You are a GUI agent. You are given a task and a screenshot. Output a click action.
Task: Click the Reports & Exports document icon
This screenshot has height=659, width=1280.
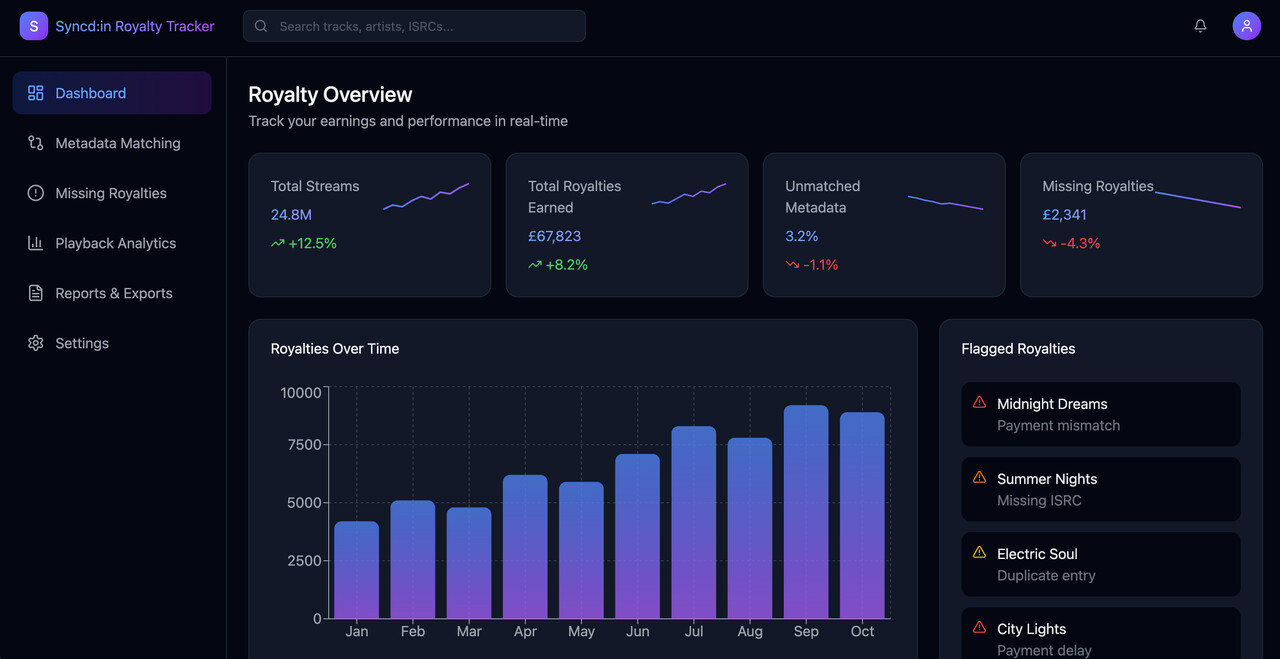tap(36, 293)
